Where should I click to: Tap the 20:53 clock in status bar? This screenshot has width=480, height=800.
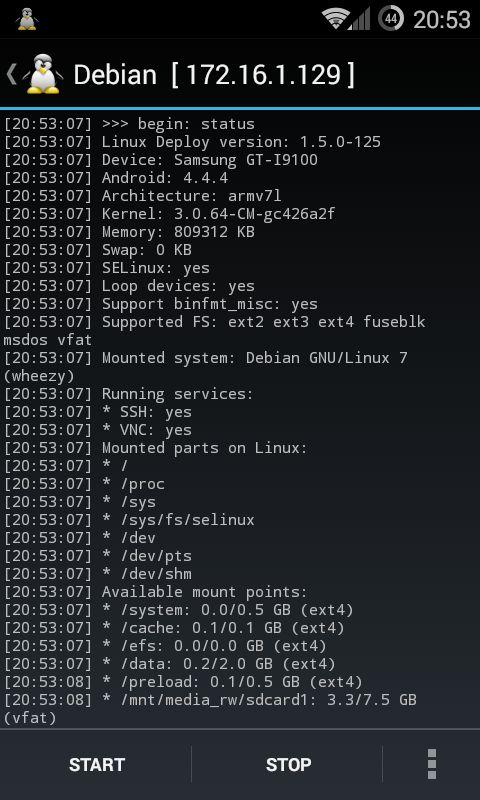click(441, 19)
